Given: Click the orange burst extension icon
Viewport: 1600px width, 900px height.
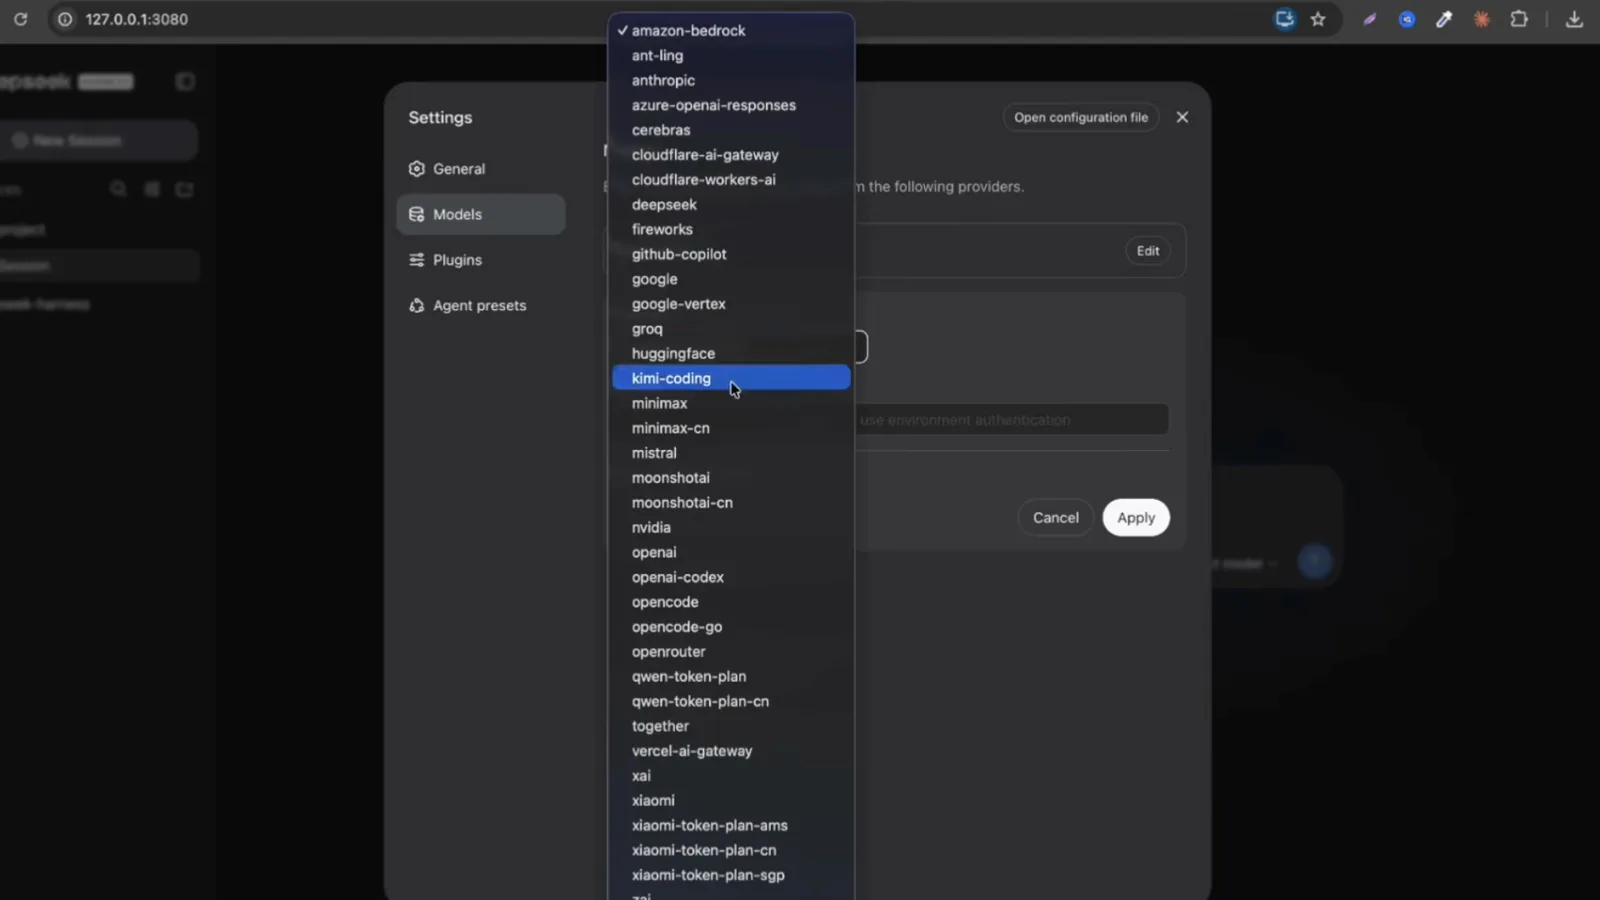Looking at the screenshot, I should (1482, 19).
